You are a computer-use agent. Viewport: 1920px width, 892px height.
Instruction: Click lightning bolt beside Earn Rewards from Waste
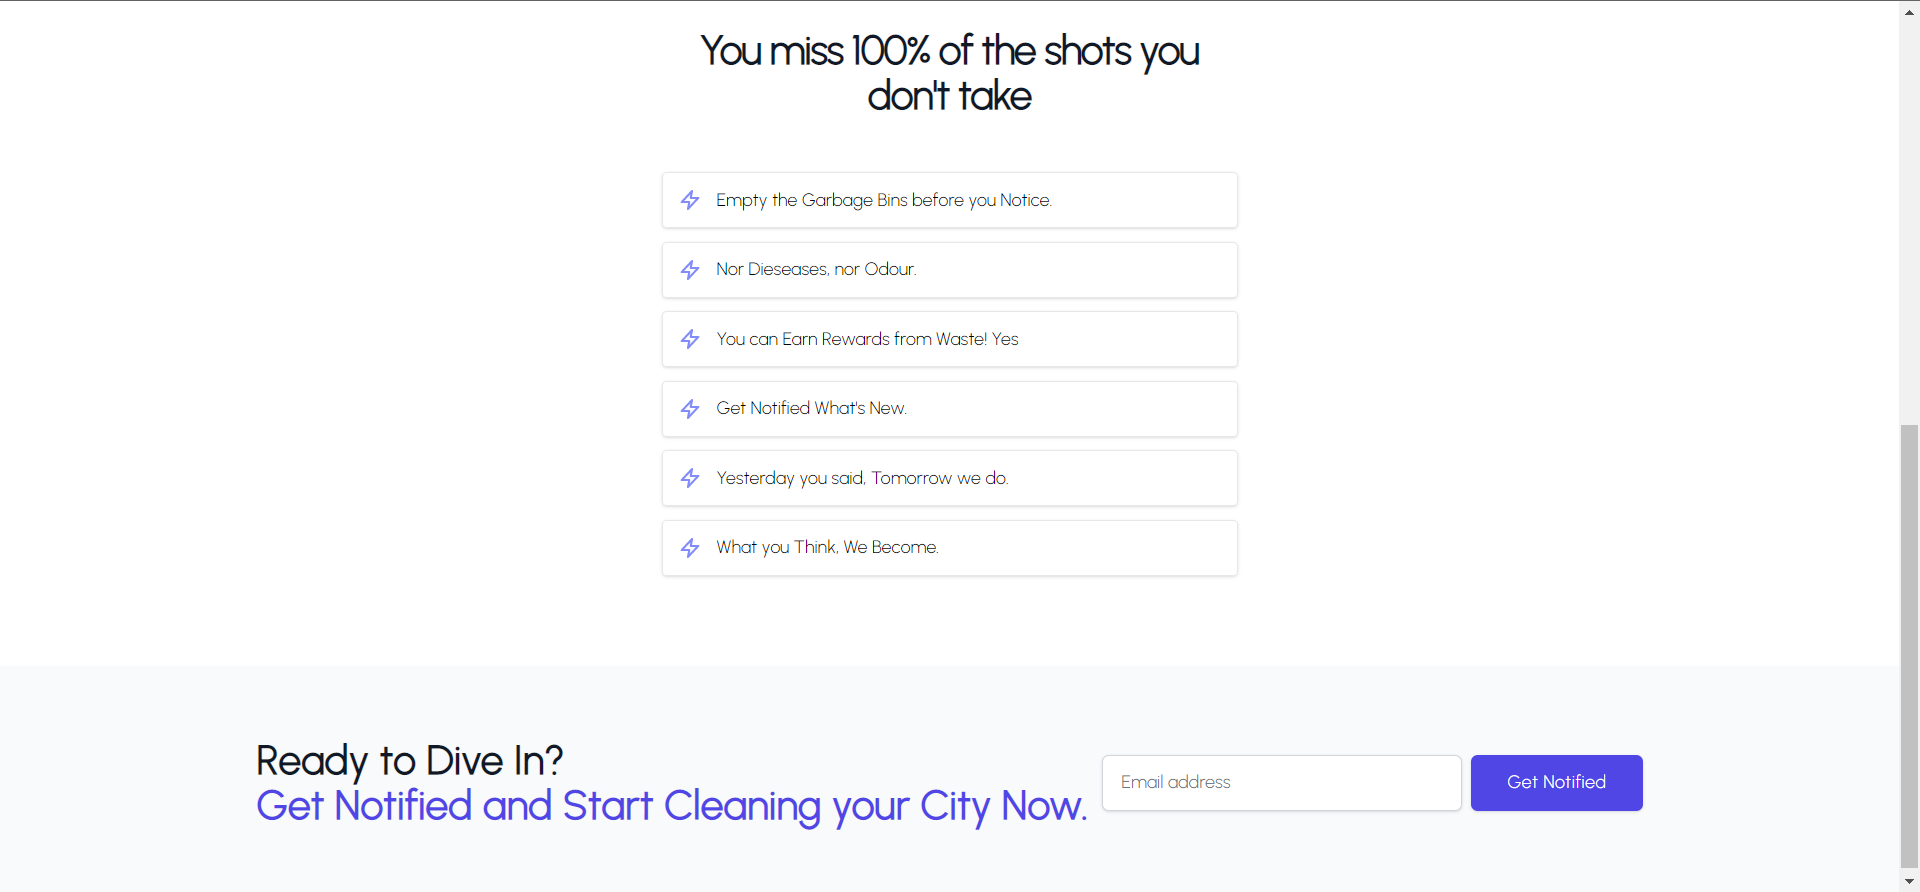click(x=690, y=339)
